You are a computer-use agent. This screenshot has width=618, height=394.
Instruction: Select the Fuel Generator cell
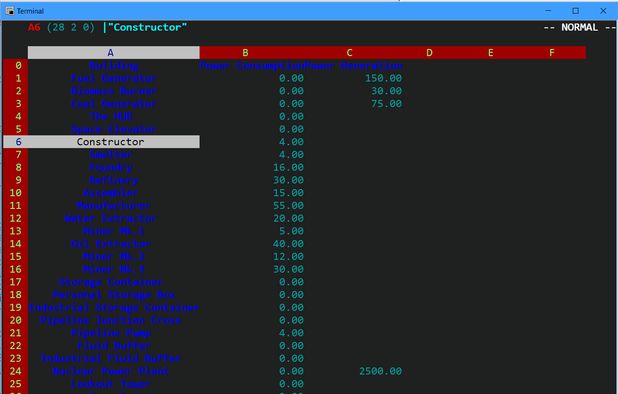(114, 78)
